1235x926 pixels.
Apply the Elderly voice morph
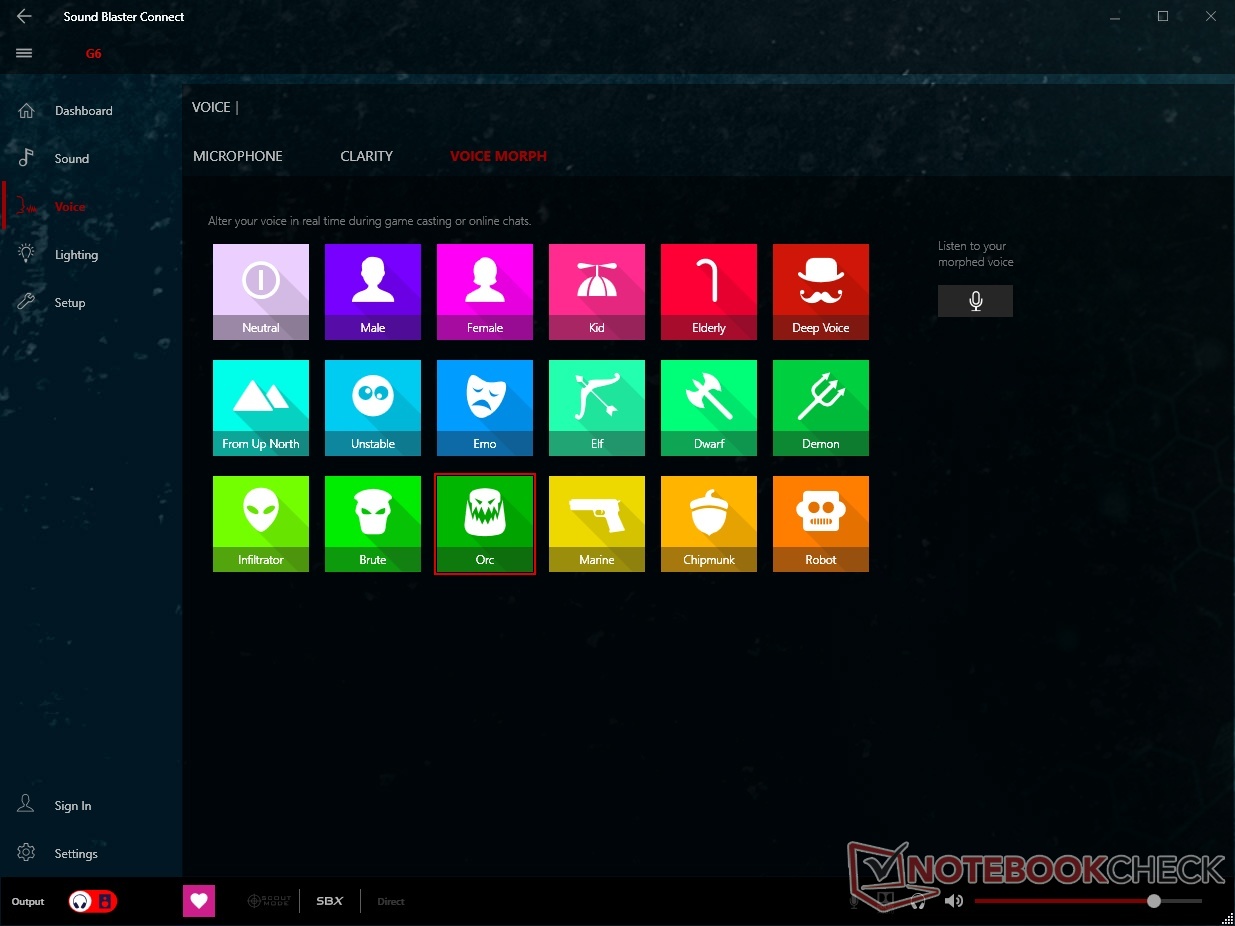(x=709, y=292)
